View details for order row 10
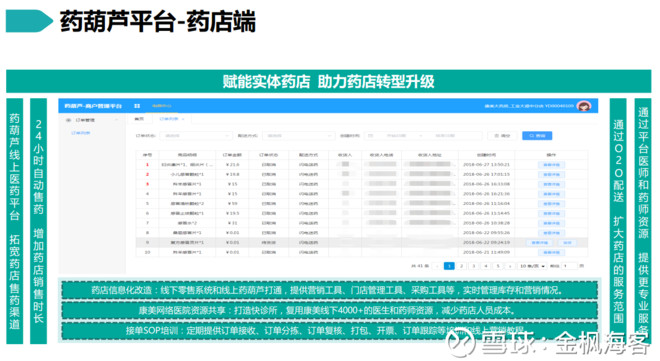660x361 pixels. click(x=551, y=252)
